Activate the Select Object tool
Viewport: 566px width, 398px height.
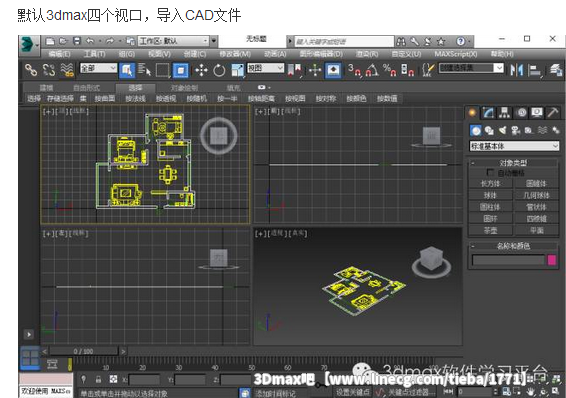point(127,70)
